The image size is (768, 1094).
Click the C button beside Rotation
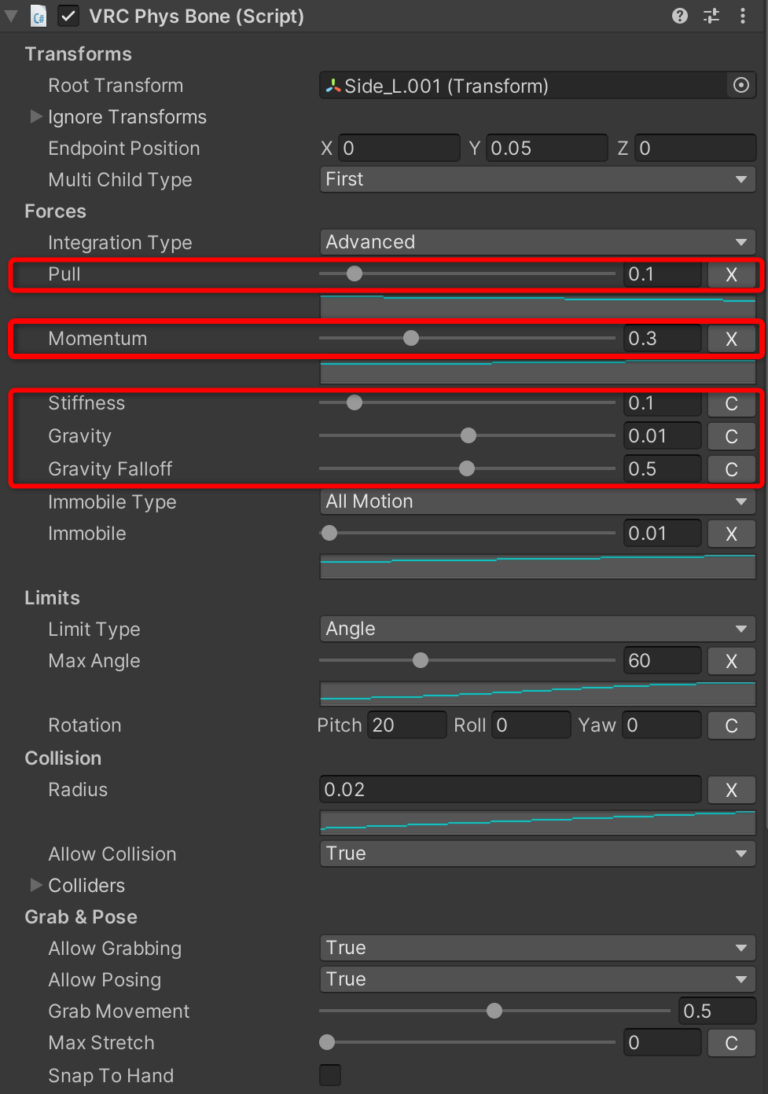click(731, 725)
